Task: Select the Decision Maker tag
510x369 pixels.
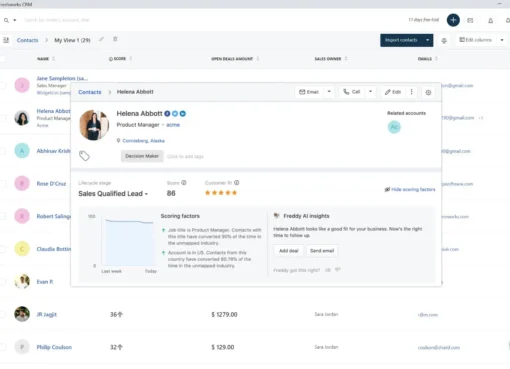Action: (142, 156)
